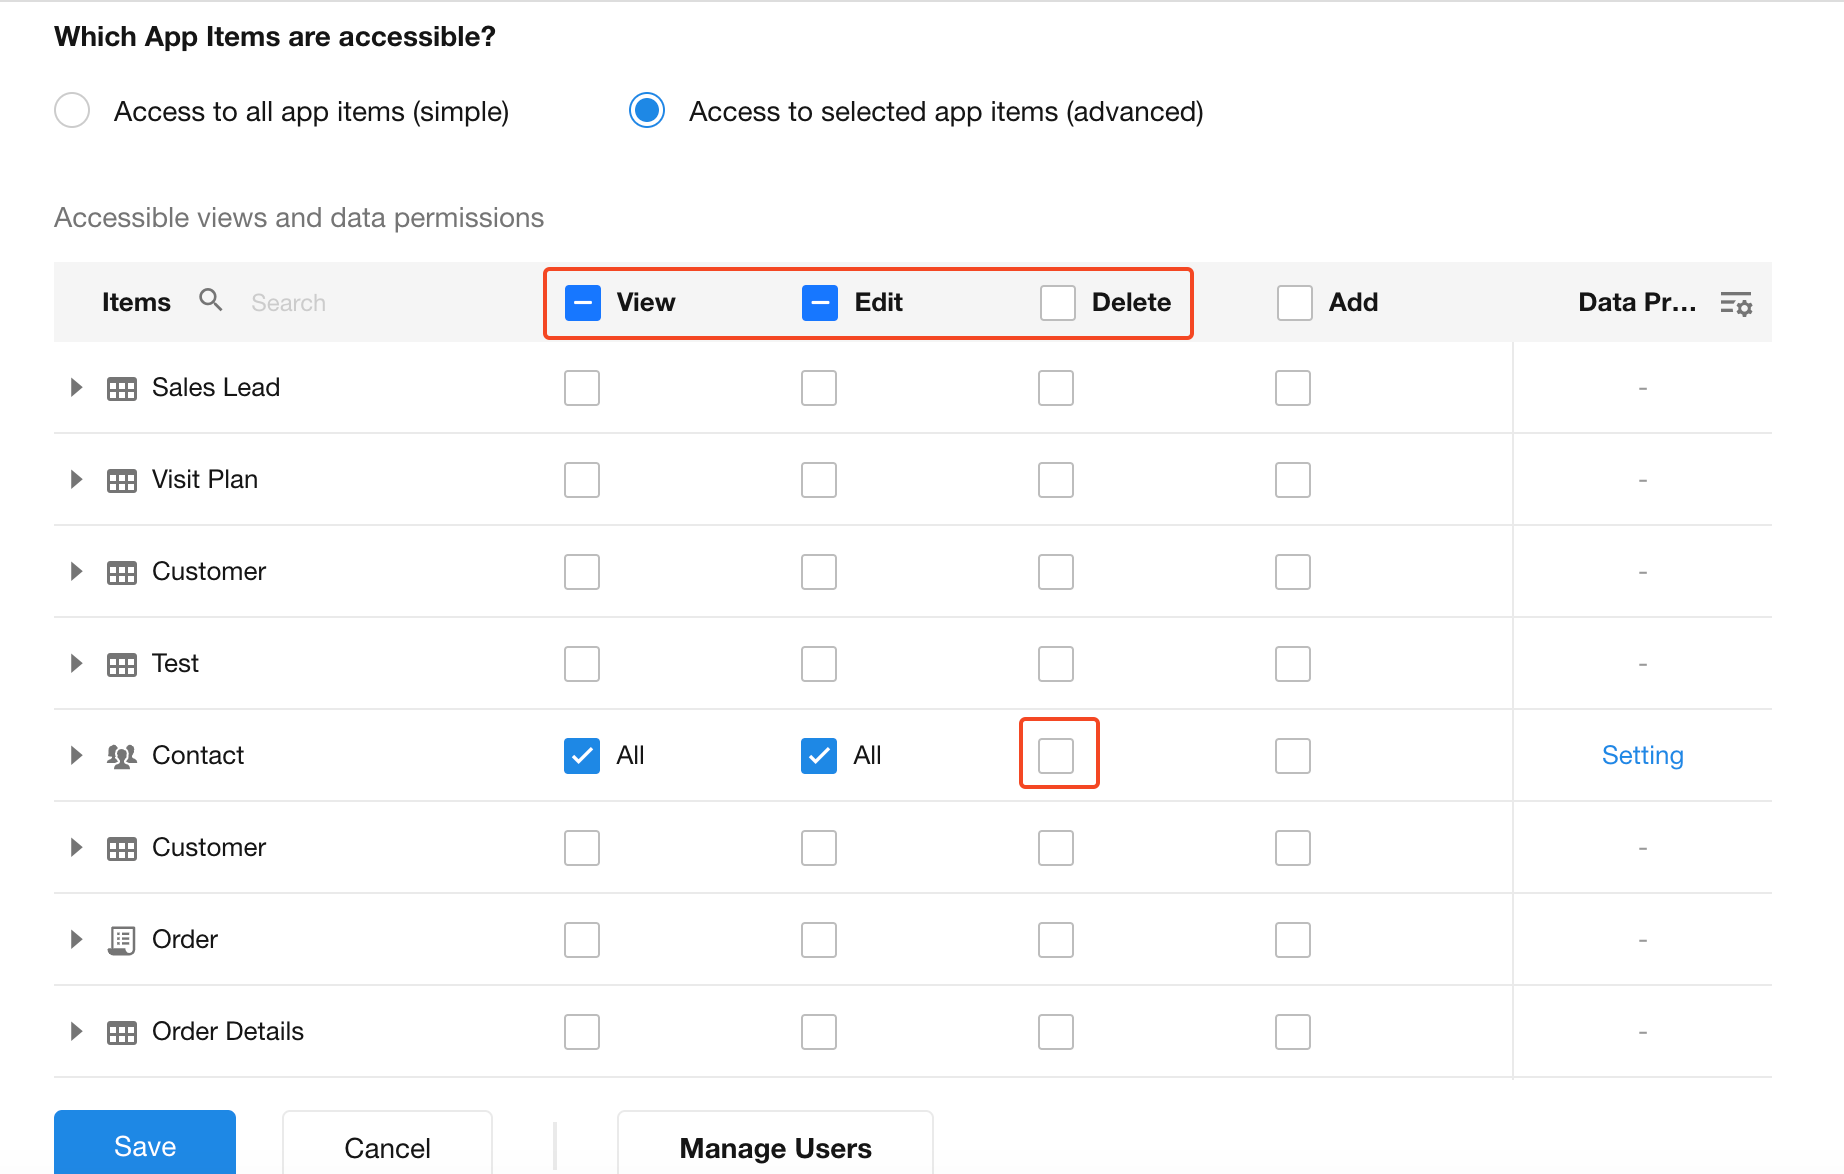The height and width of the screenshot is (1174, 1844).
Task: Open the Data Privileges column settings icon
Action: (x=1736, y=303)
